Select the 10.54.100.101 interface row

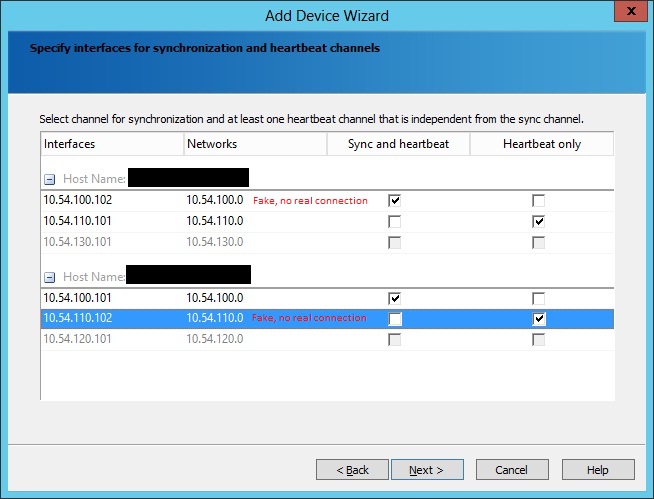point(327,298)
